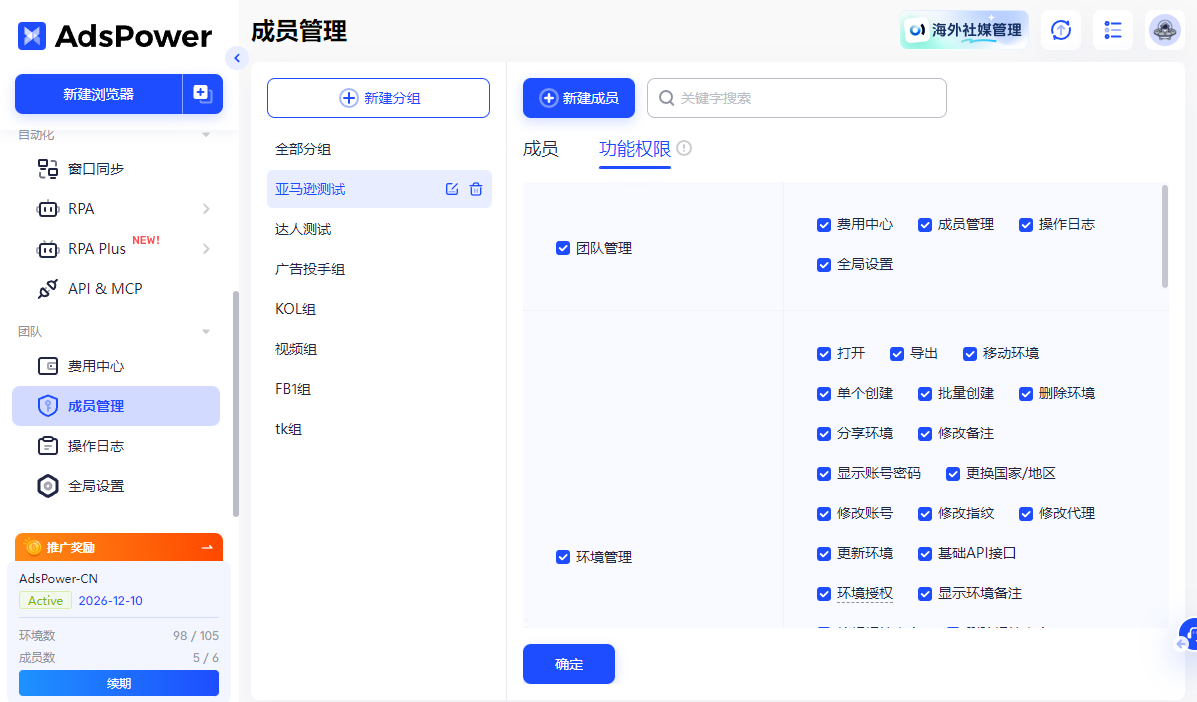The width and height of the screenshot is (1197, 702).
Task: Expand the RPA submenu chevron
Action: coord(206,209)
